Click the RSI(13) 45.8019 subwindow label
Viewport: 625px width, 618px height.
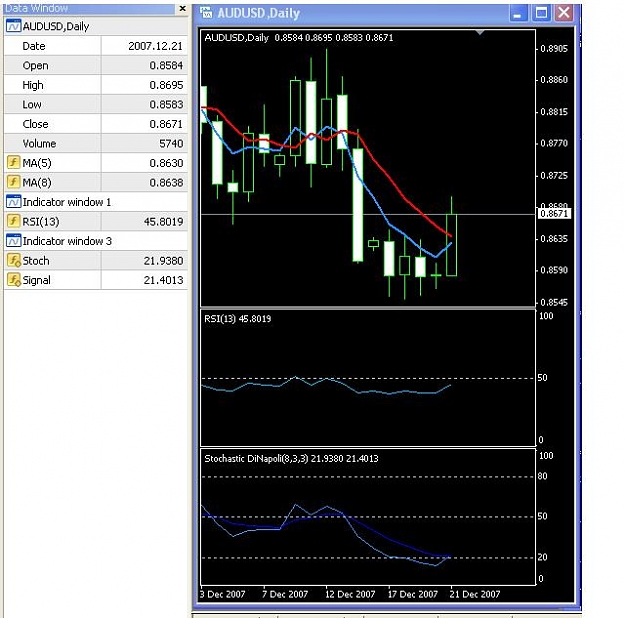238,319
